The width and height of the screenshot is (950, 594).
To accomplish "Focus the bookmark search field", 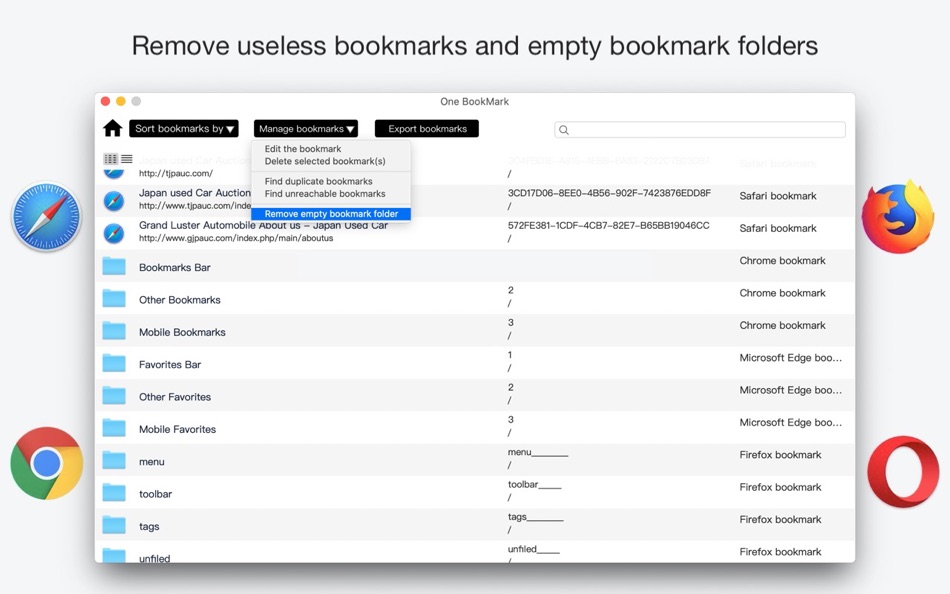I will pos(700,130).
